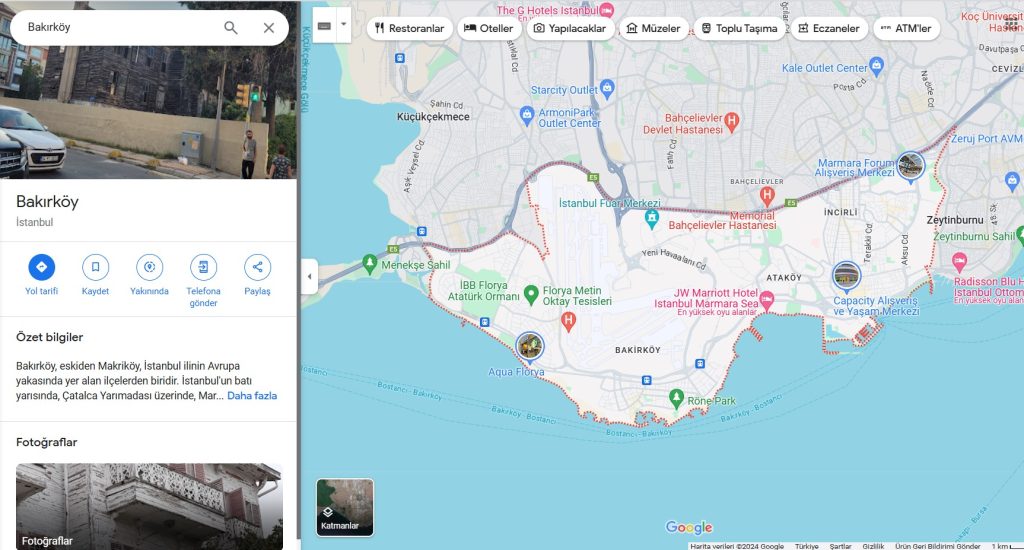Click Bahçelievler Devlet Hastanesi hospital pin
This screenshot has height=550, width=1024.
point(731,121)
